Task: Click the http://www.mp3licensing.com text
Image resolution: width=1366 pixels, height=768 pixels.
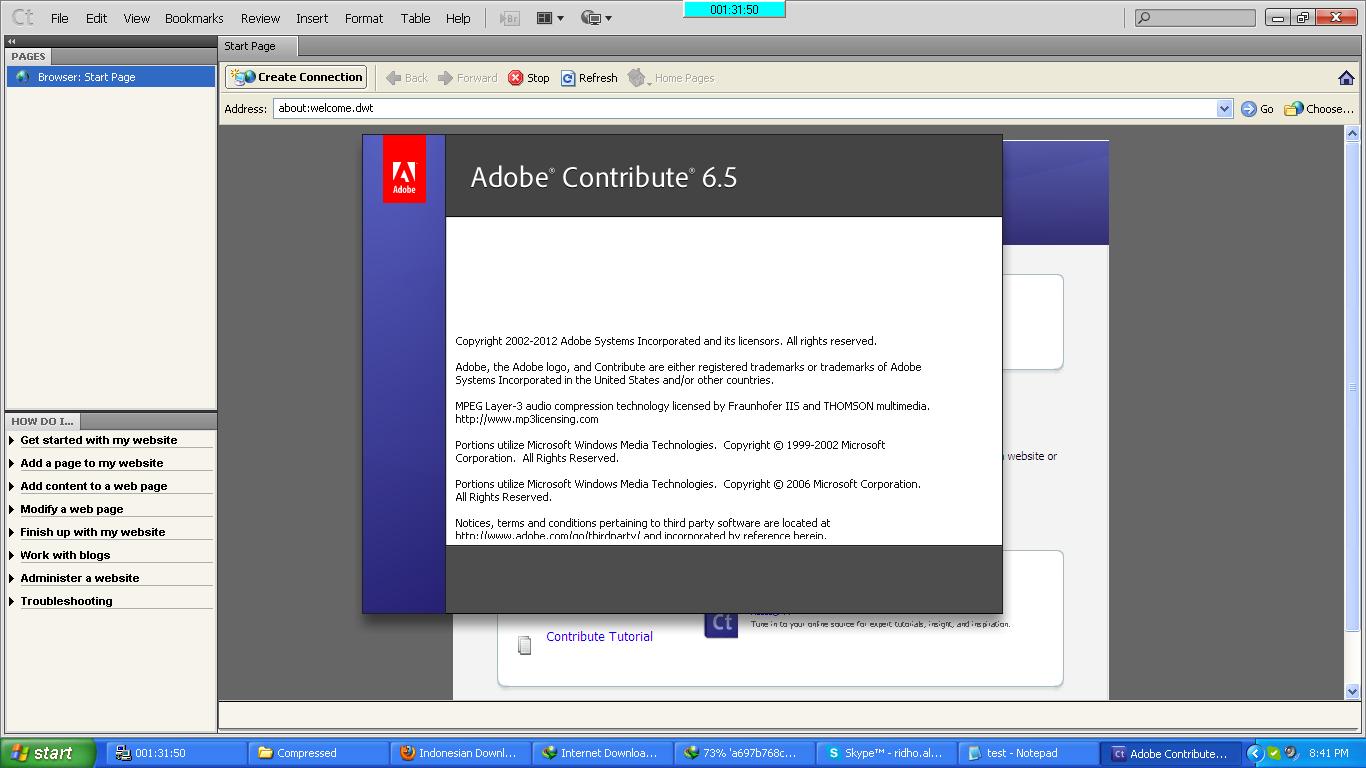Action: click(x=527, y=419)
